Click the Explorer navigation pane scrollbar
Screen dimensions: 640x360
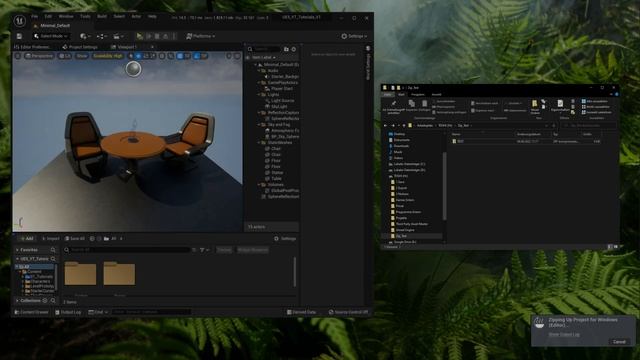pos(444,186)
